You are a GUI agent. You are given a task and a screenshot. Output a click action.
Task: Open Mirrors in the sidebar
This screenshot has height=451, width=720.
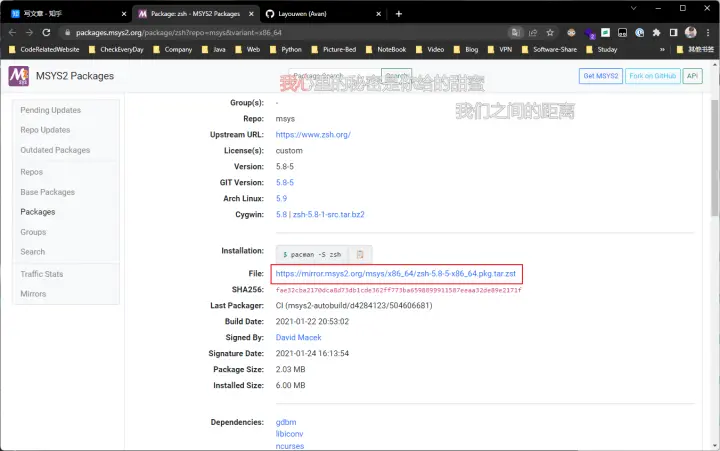tap(33, 293)
